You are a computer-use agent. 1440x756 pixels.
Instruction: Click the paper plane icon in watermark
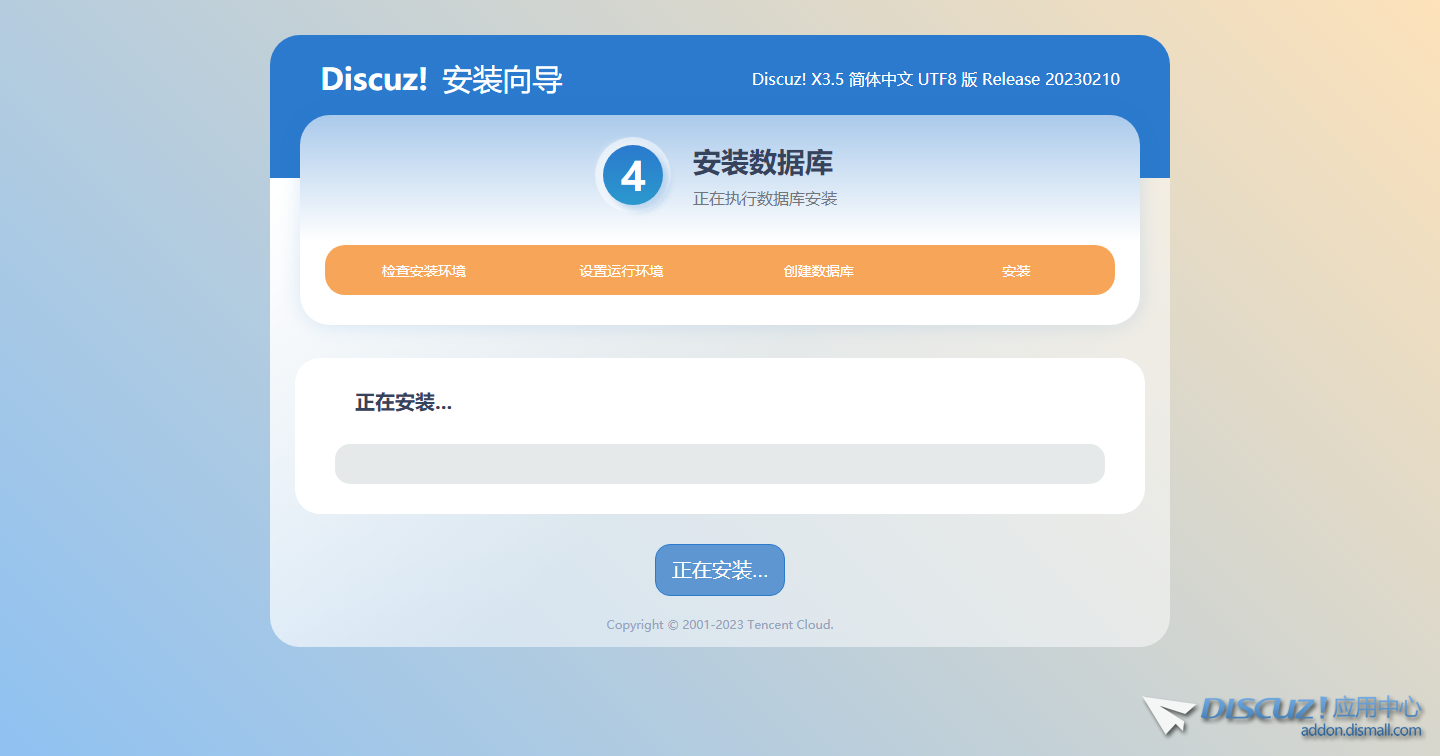(1168, 715)
